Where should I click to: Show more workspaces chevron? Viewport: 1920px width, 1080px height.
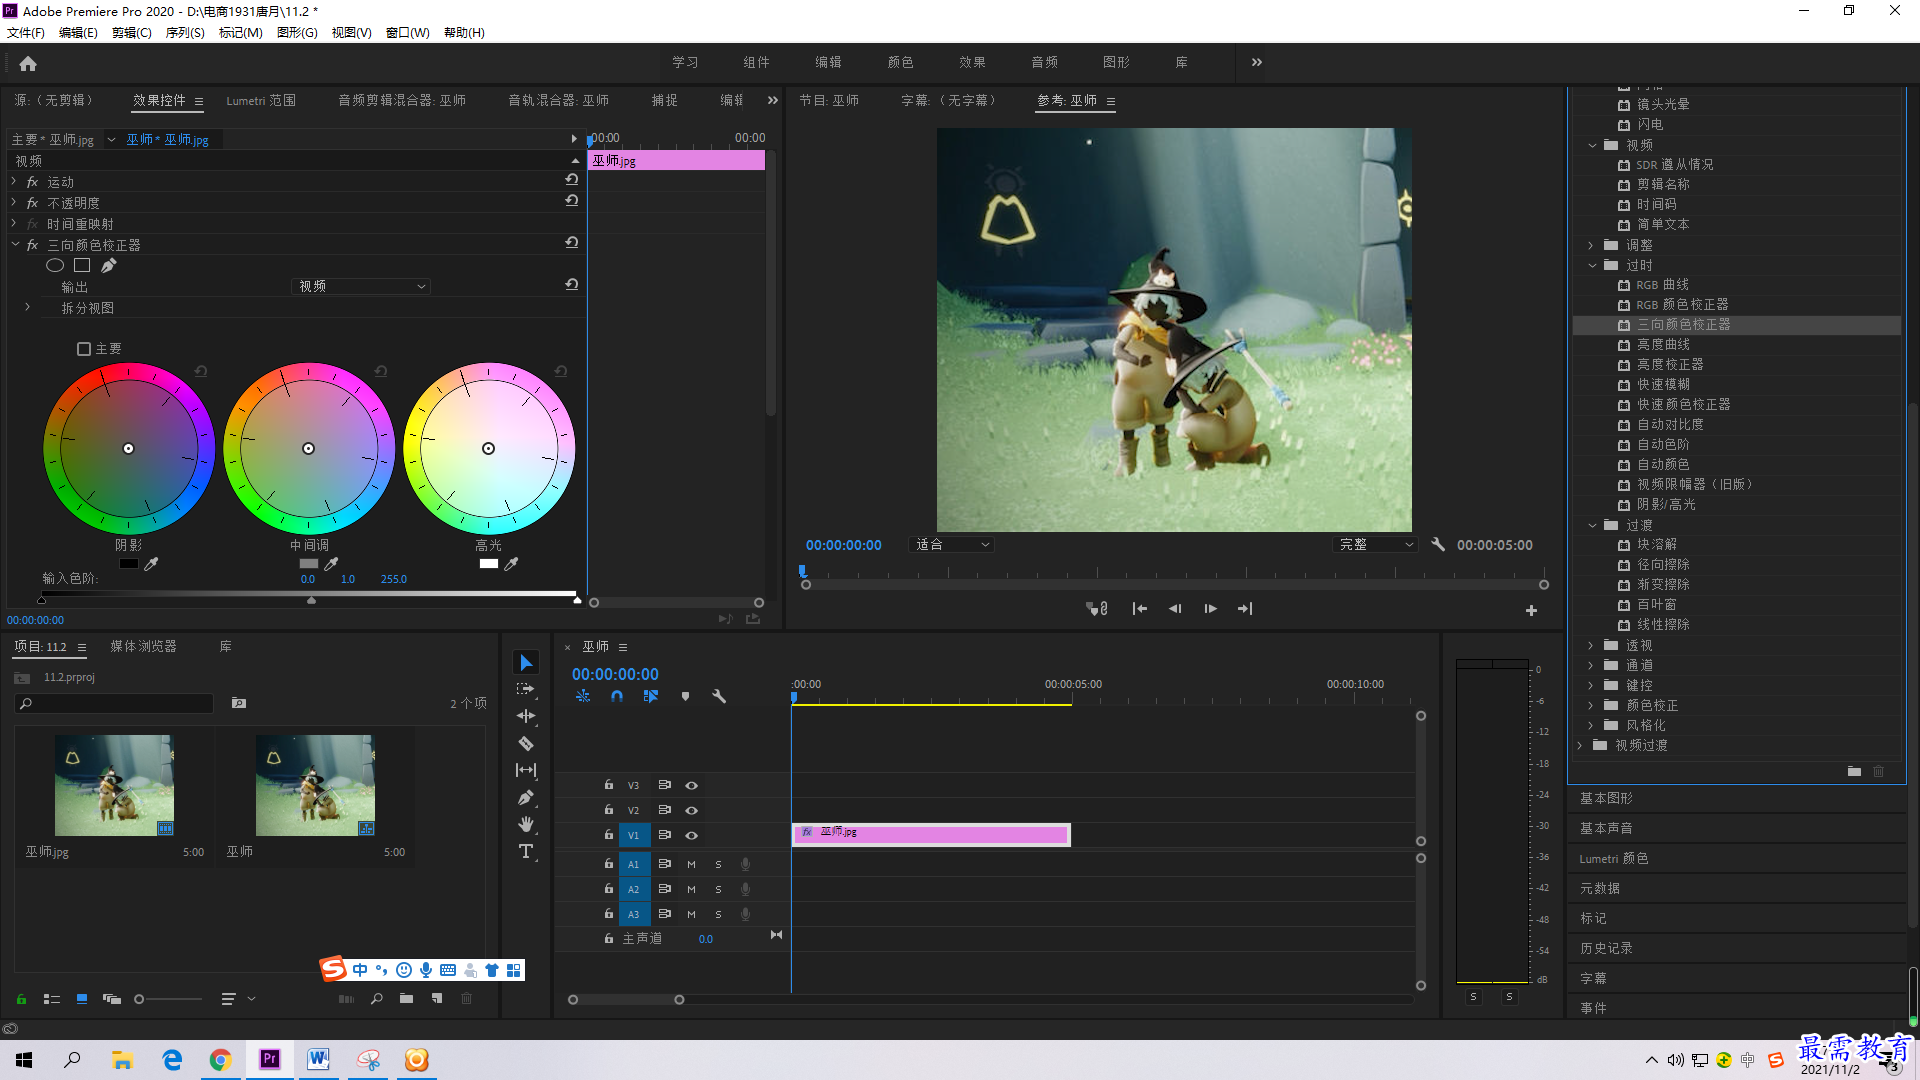[x=1257, y=62]
